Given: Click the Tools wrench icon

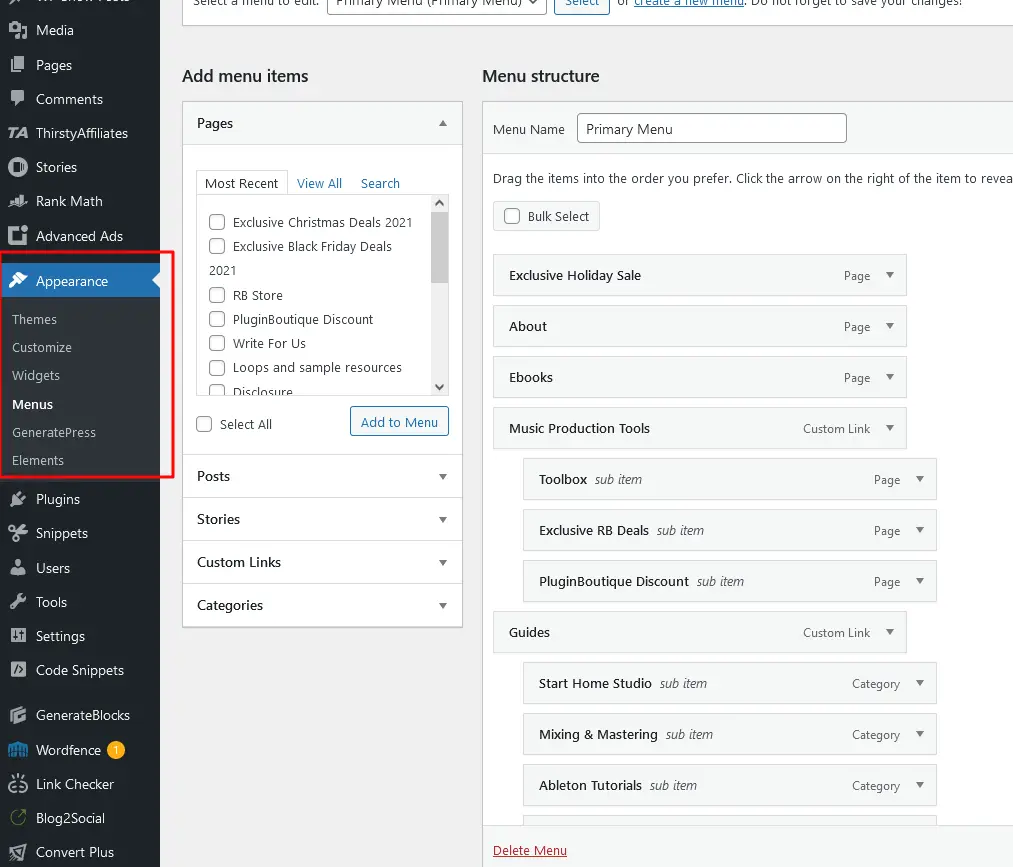Looking at the screenshot, I should (17, 602).
